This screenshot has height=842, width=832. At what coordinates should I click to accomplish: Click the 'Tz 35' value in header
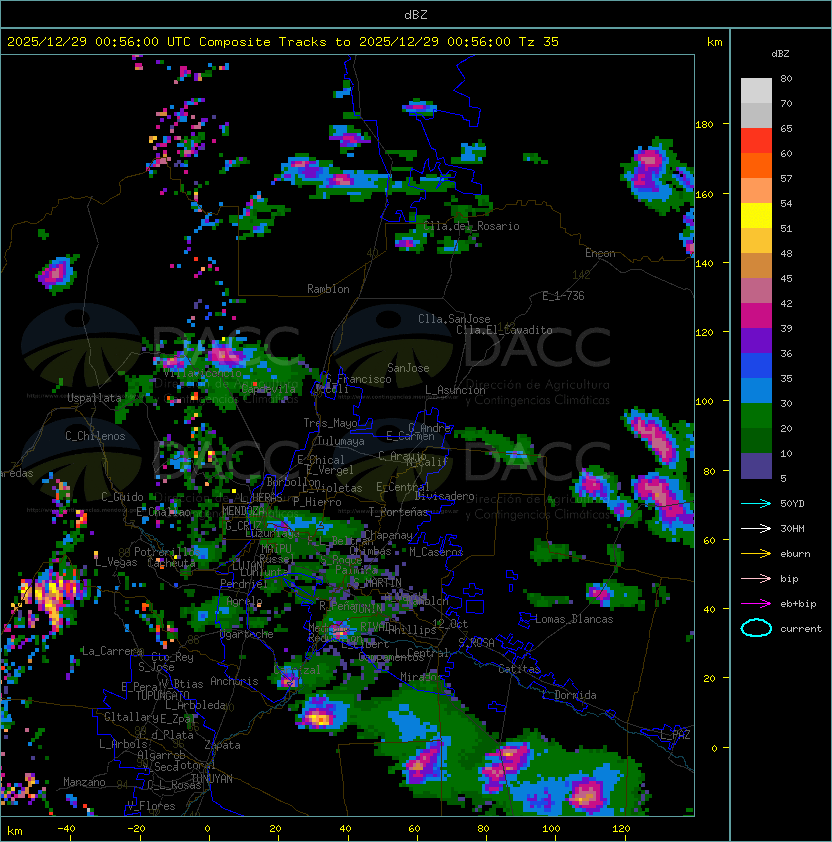coord(539,42)
